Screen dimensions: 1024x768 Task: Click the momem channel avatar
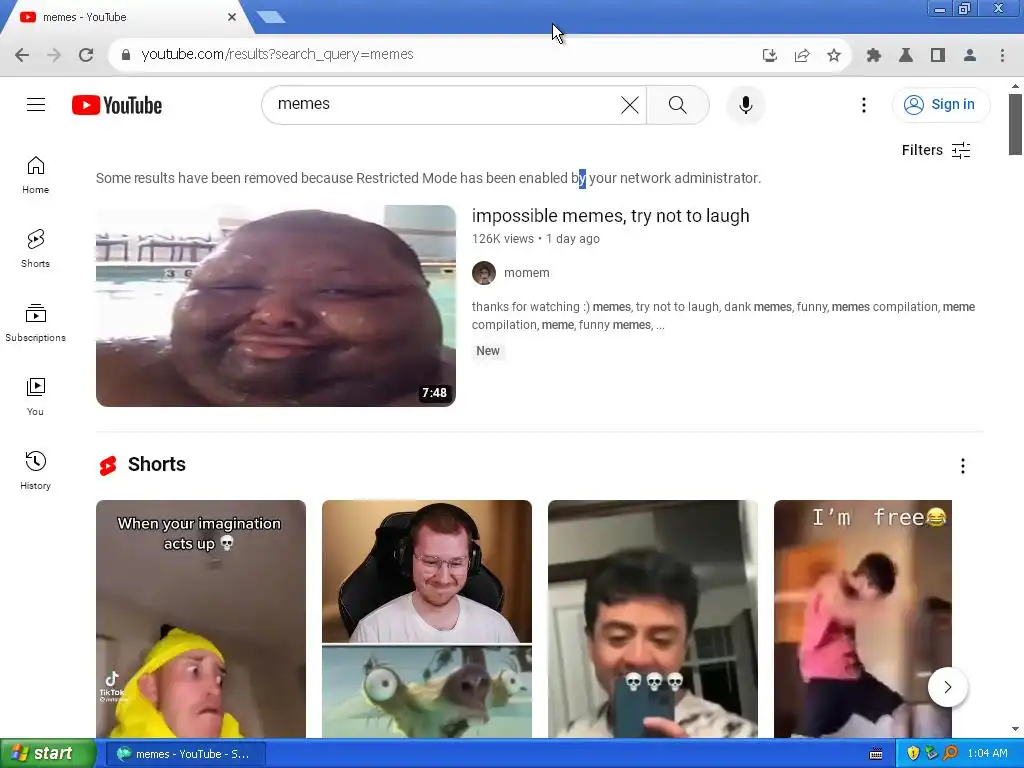(484, 273)
